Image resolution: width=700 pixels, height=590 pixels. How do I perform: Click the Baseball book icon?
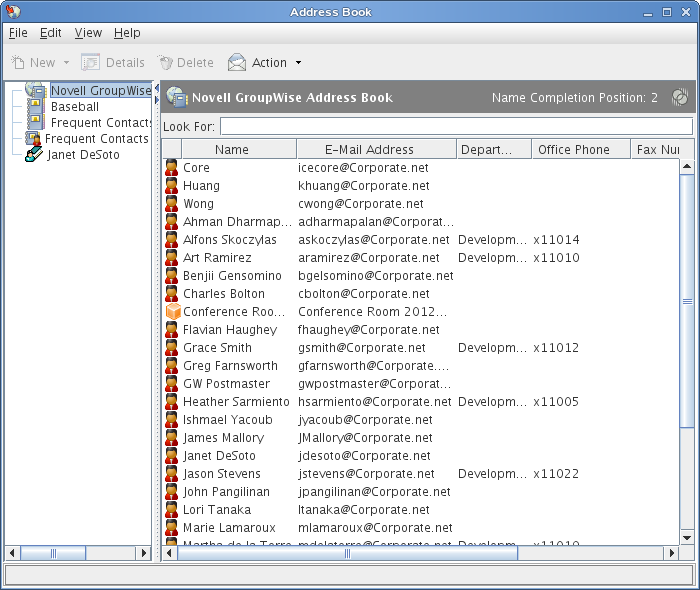(x=36, y=106)
